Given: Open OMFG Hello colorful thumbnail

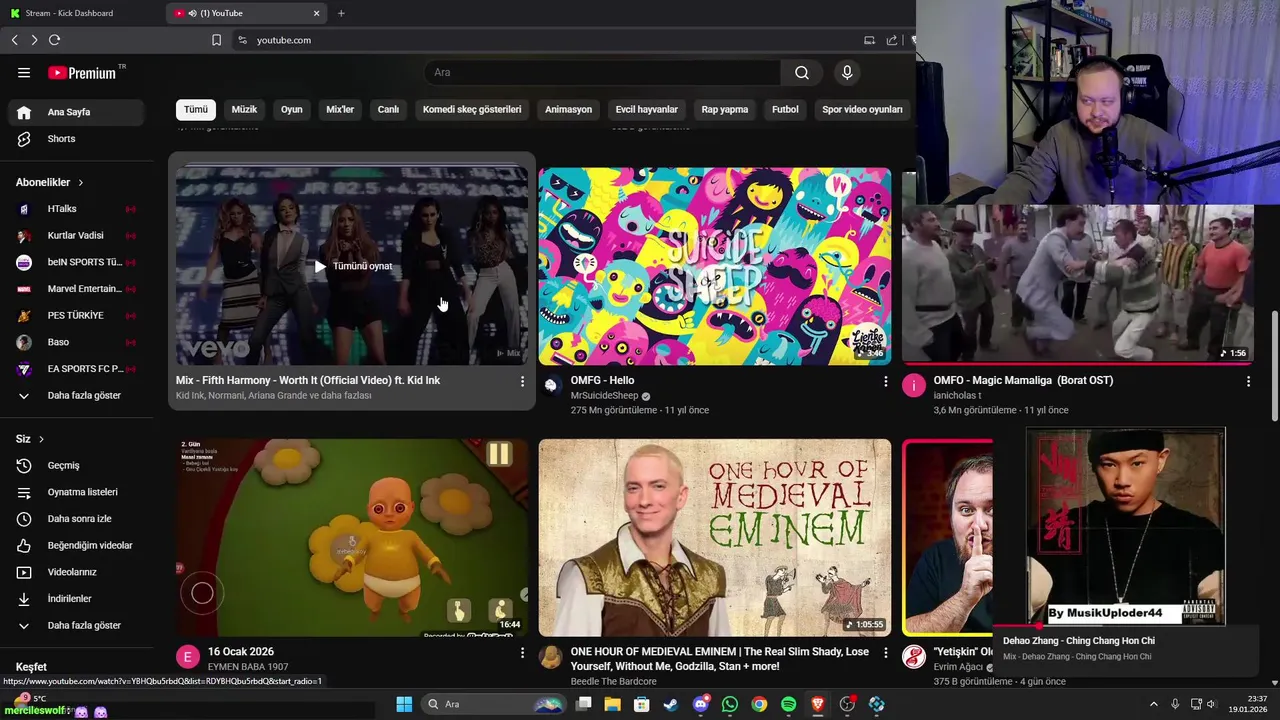Looking at the screenshot, I should pos(715,266).
